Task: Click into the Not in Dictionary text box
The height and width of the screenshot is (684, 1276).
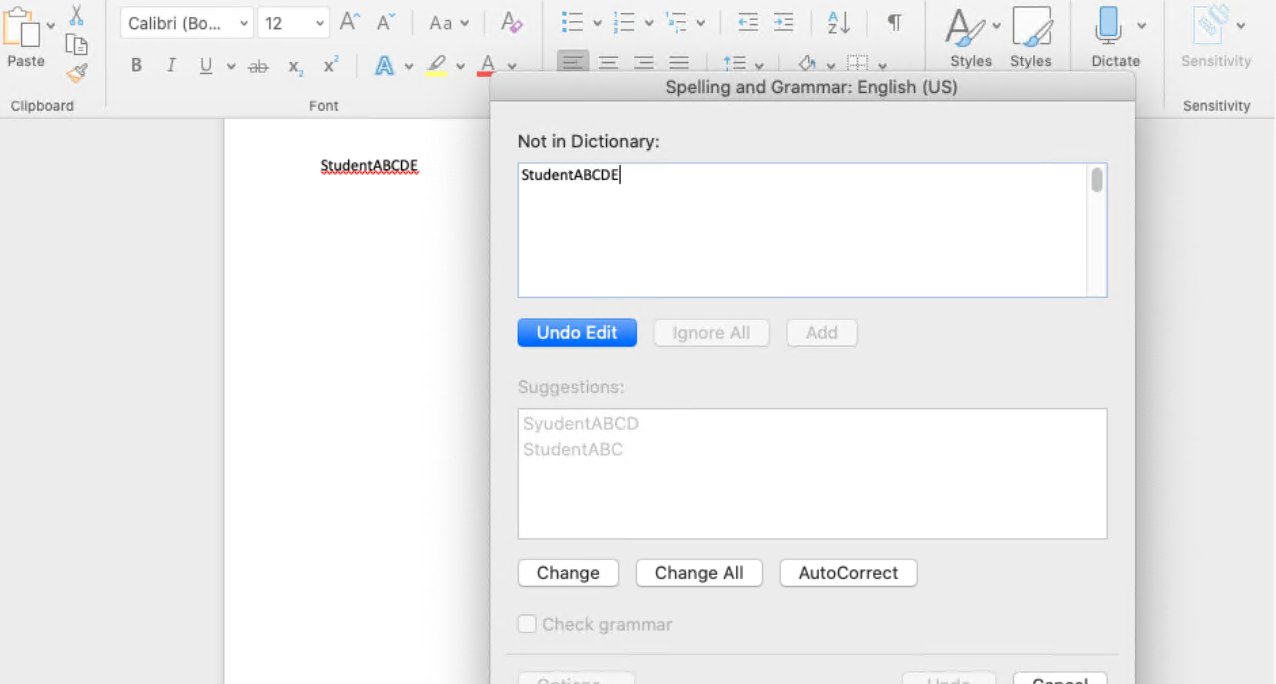Action: (x=802, y=230)
